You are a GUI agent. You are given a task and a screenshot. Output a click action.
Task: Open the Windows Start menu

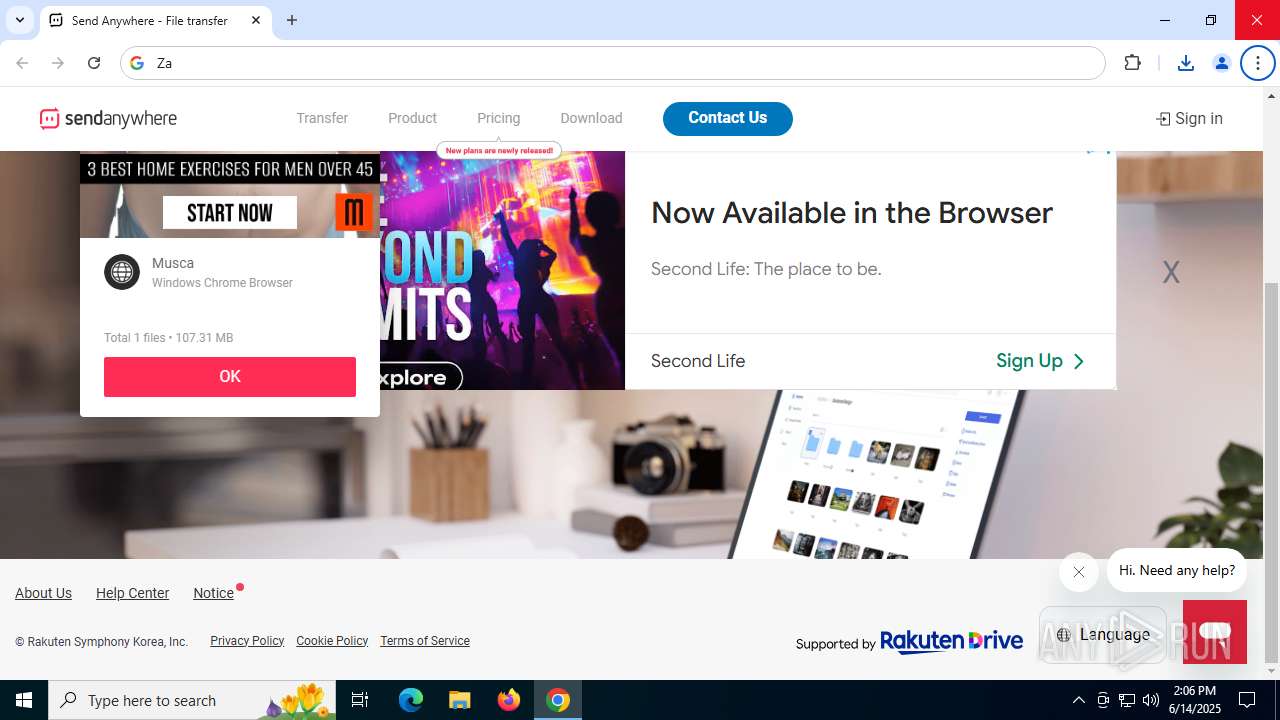pyautogui.click(x=24, y=700)
